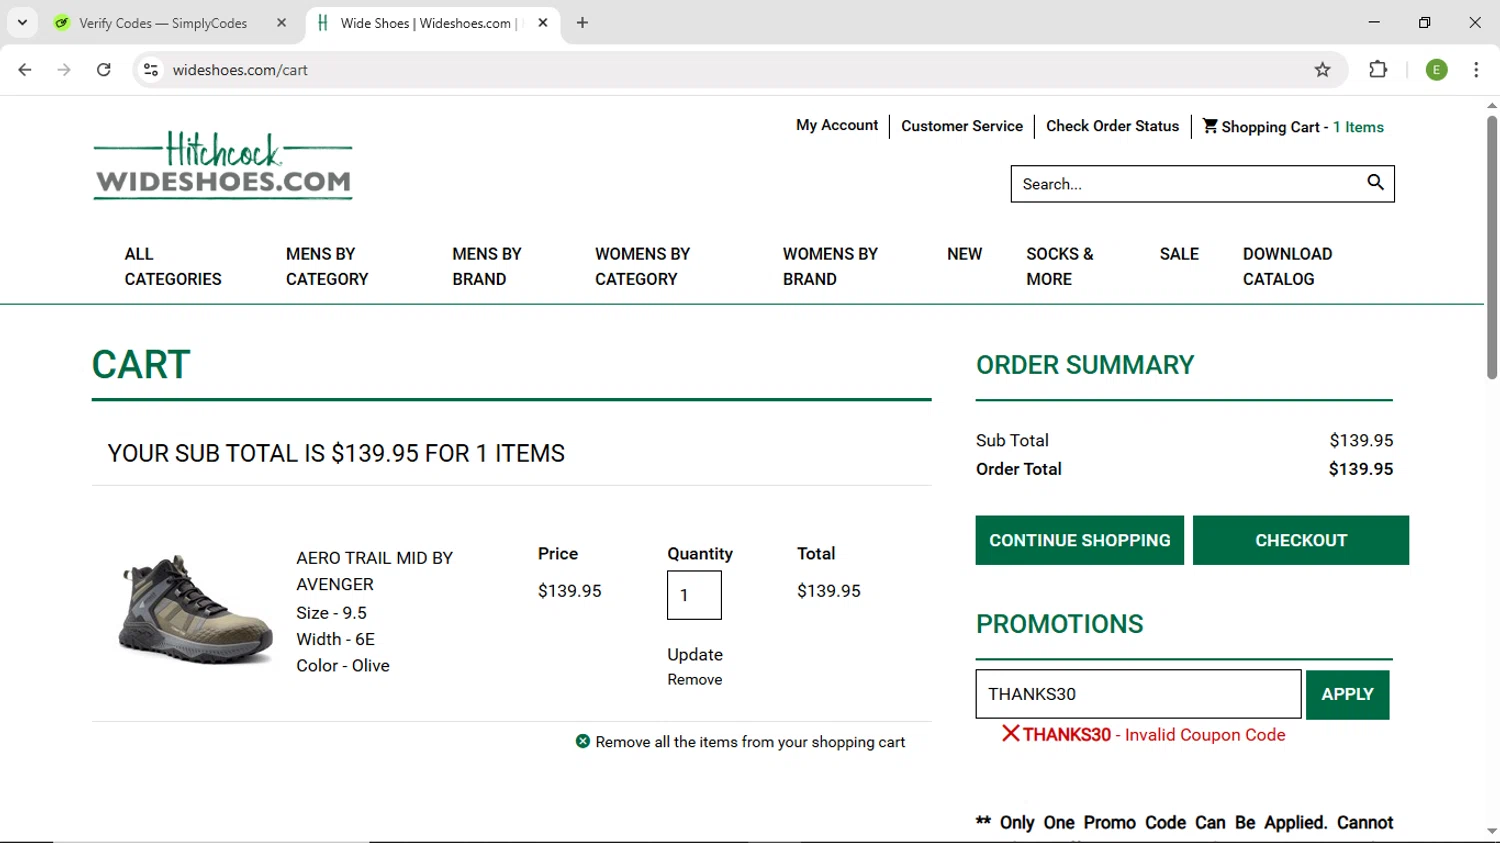Open Womens By Brand menu

[x=830, y=266]
